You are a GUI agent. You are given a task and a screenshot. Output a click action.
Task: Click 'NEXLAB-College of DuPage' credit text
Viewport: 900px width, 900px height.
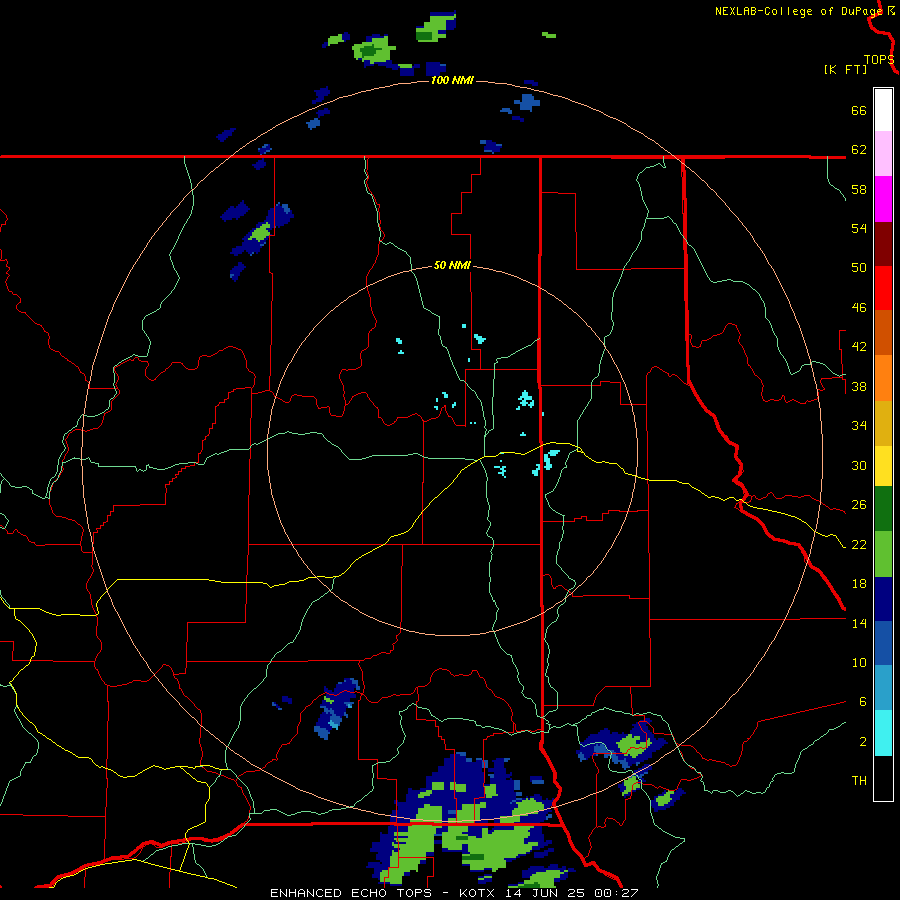click(x=799, y=11)
